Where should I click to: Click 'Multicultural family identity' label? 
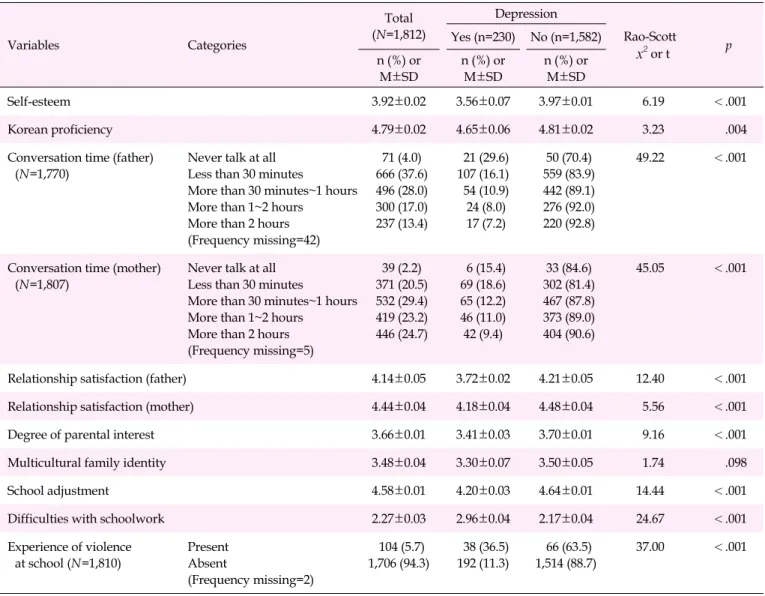coord(86,462)
